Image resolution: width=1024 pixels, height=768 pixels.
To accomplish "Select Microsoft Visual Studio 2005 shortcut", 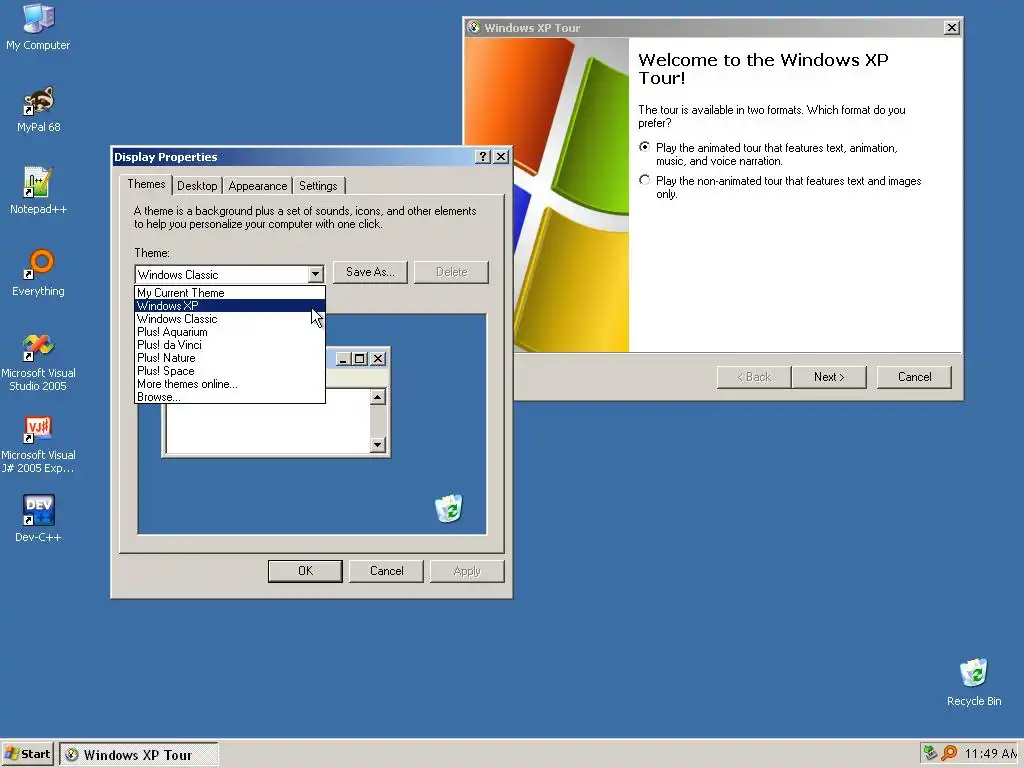I will [x=38, y=362].
